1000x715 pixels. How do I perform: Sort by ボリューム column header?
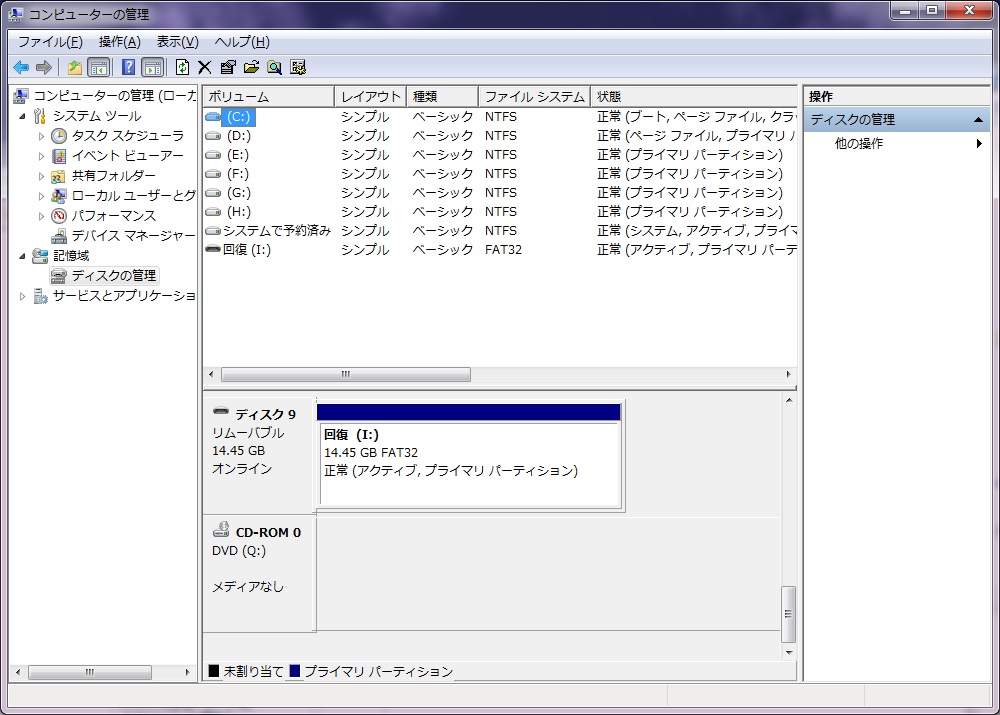(x=268, y=96)
